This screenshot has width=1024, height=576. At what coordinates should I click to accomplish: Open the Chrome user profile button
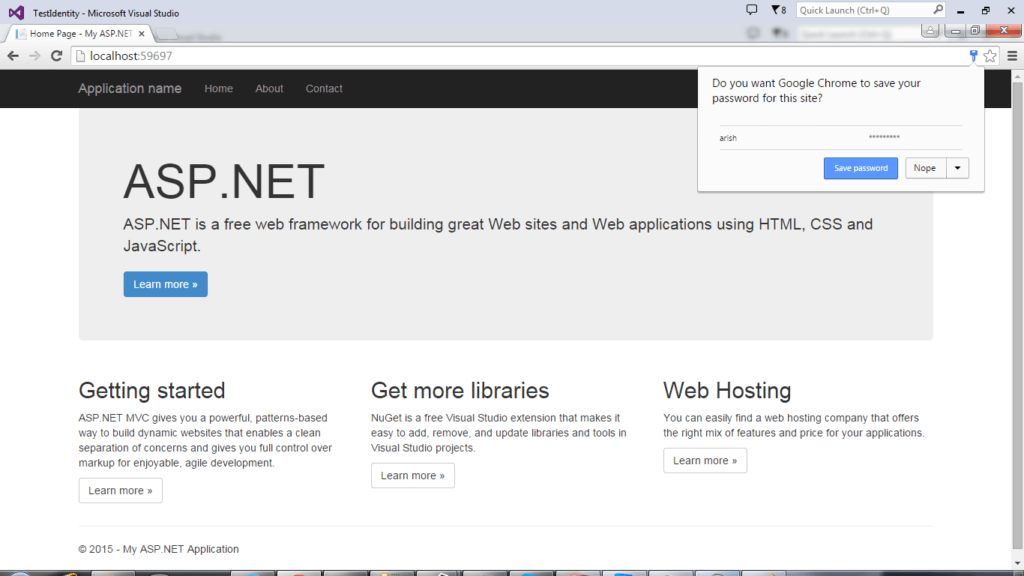[930, 31]
